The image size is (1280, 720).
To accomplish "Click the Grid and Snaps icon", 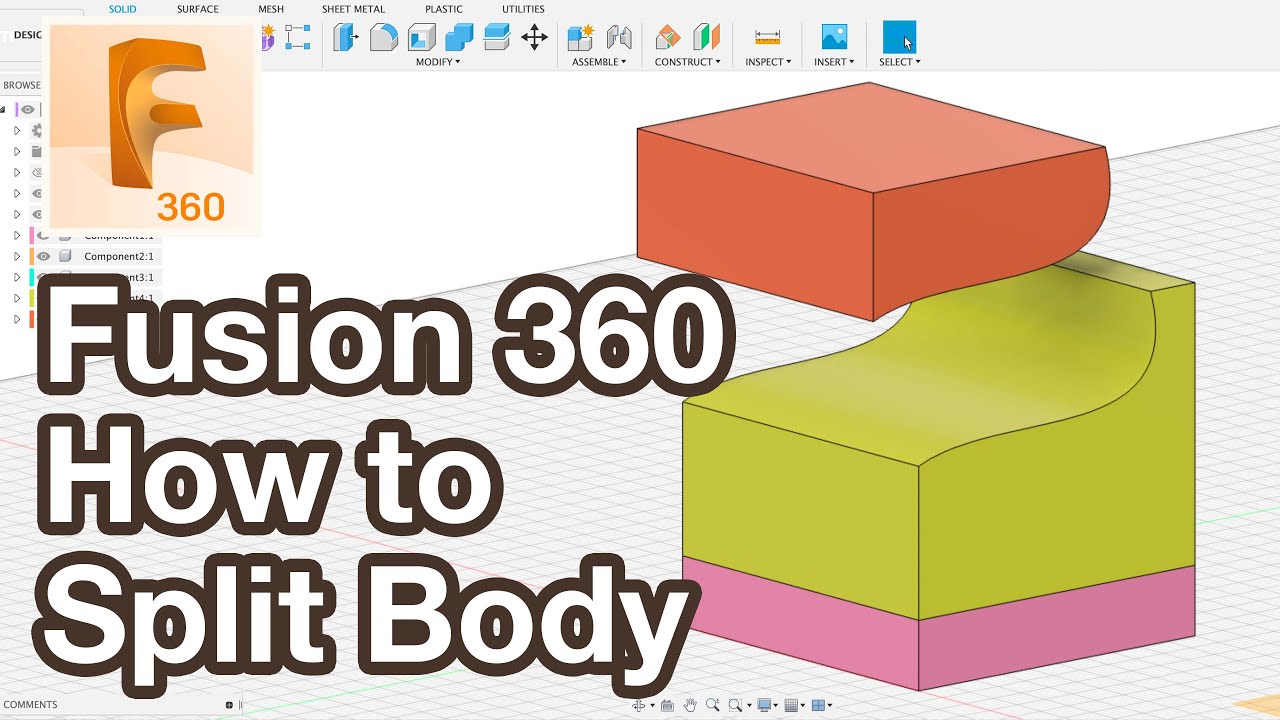I will coord(792,705).
